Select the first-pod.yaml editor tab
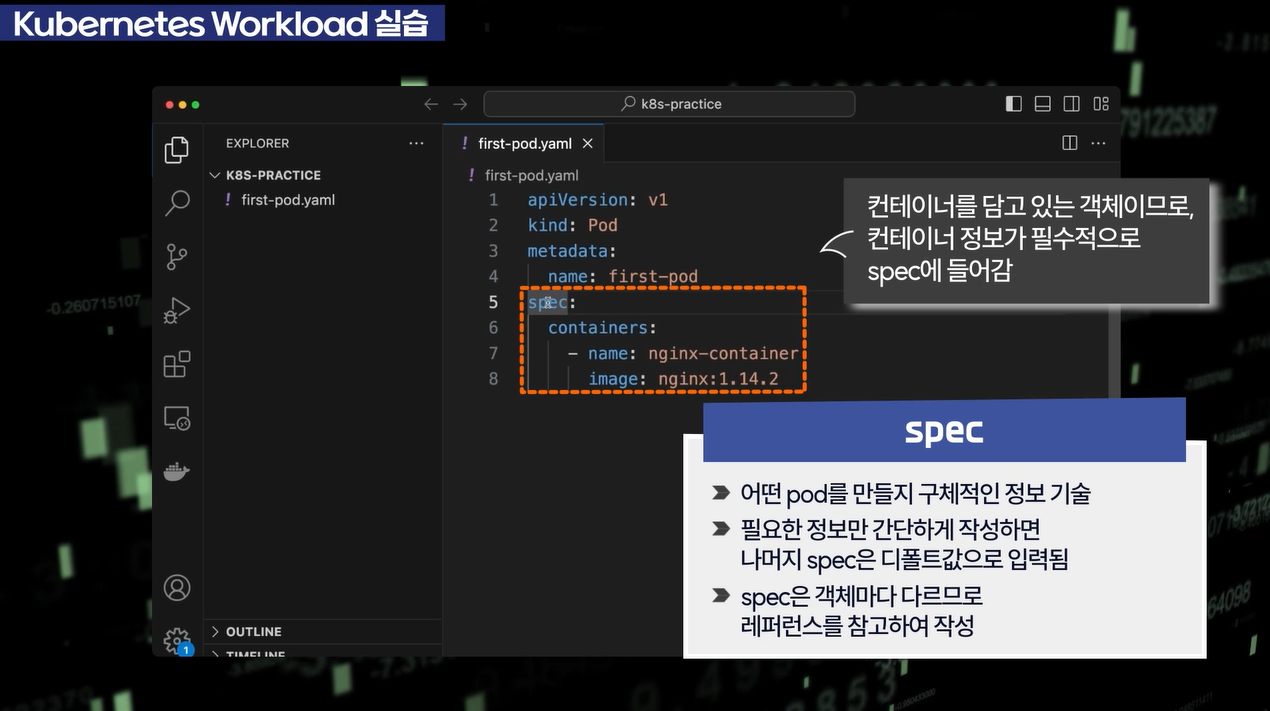Image resolution: width=1270 pixels, height=711 pixels. pos(523,143)
